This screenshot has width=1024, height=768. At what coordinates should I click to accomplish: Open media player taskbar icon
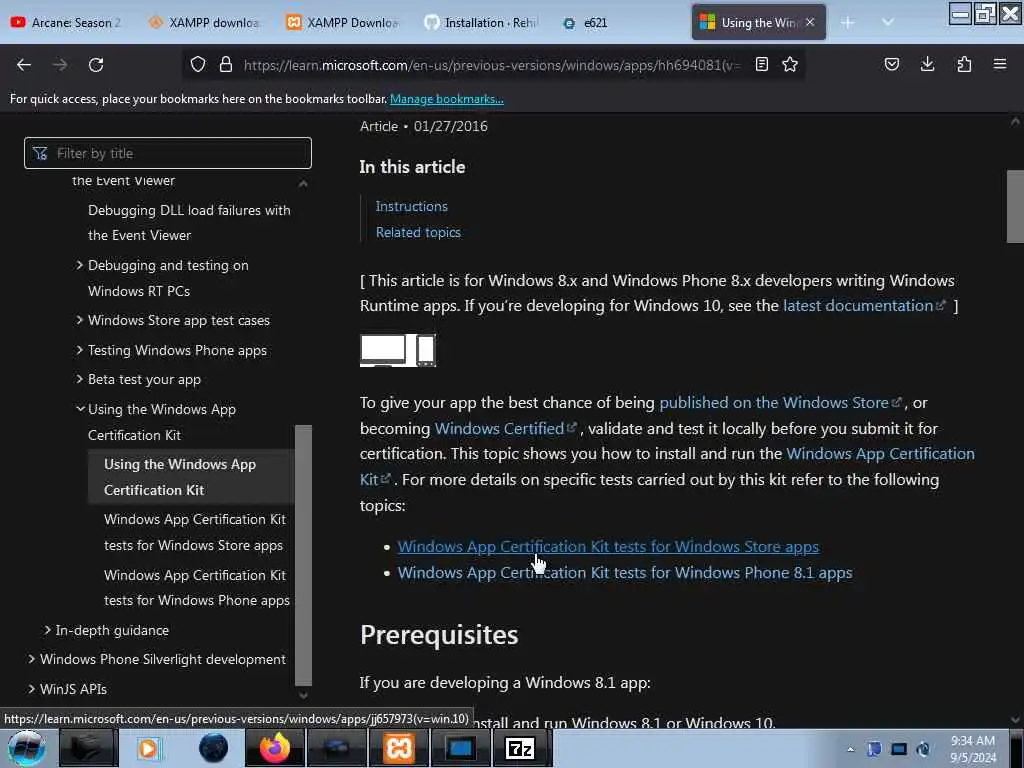pyautogui.click(x=148, y=748)
